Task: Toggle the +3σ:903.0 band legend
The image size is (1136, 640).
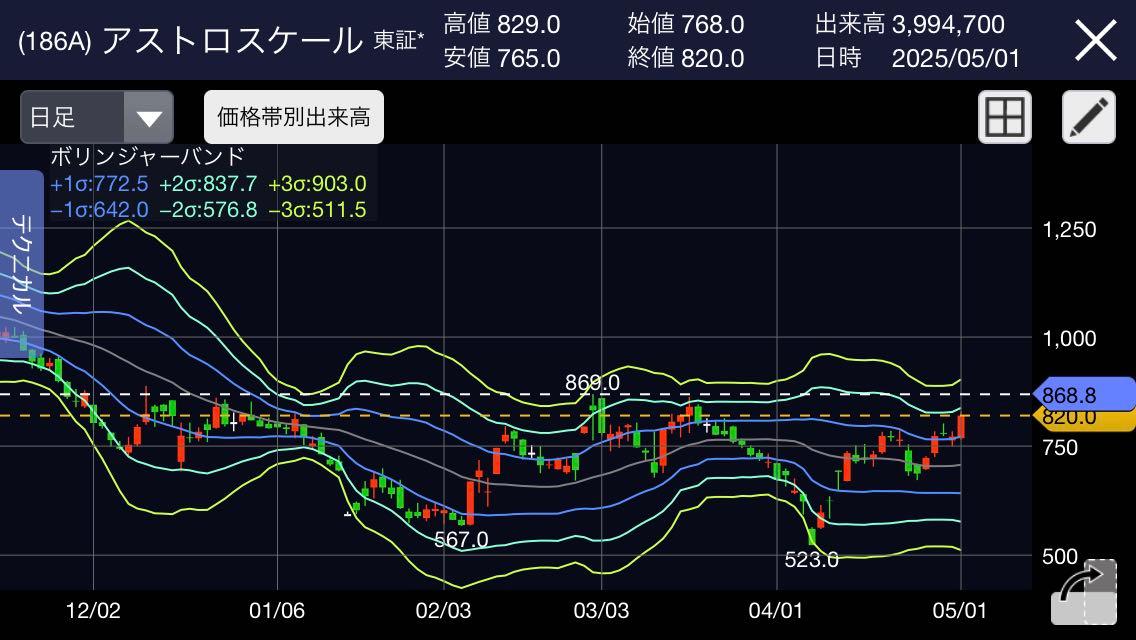Action: [x=317, y=183]
